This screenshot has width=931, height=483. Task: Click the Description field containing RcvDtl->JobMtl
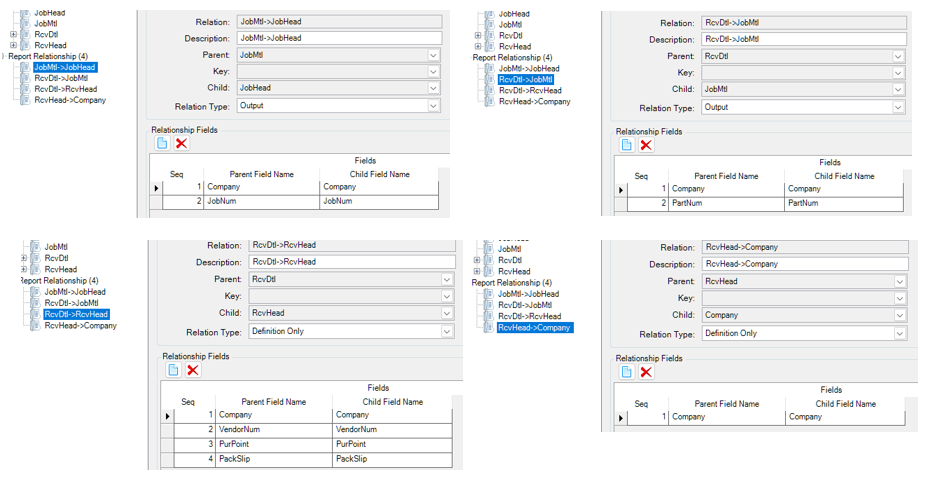click(x=804, y=39)
